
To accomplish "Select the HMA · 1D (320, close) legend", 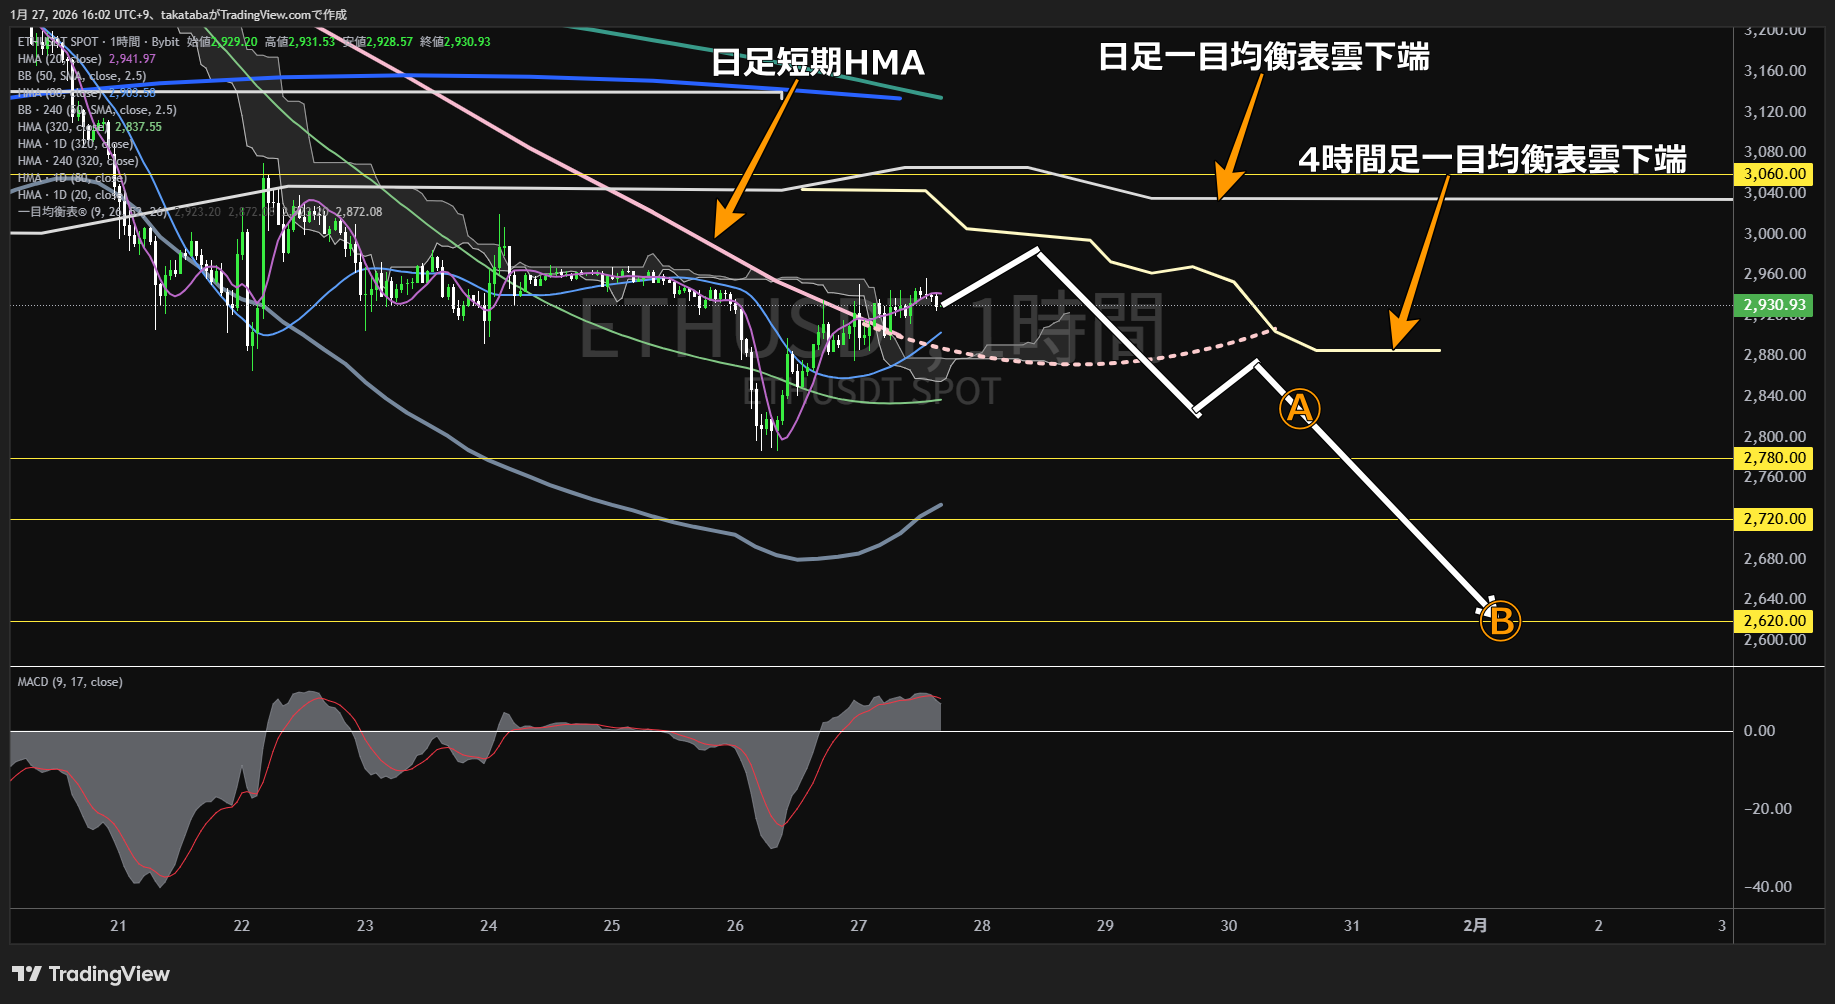I will (x=75, y=144).
